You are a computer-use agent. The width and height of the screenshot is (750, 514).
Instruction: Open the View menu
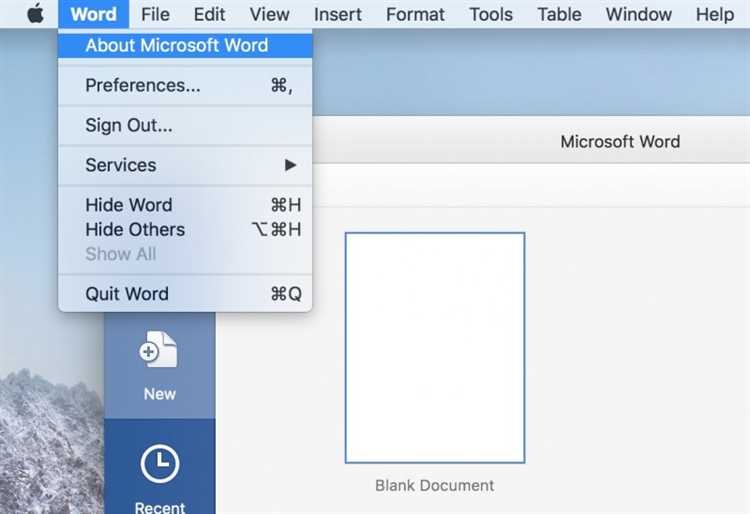coord(269,14)
